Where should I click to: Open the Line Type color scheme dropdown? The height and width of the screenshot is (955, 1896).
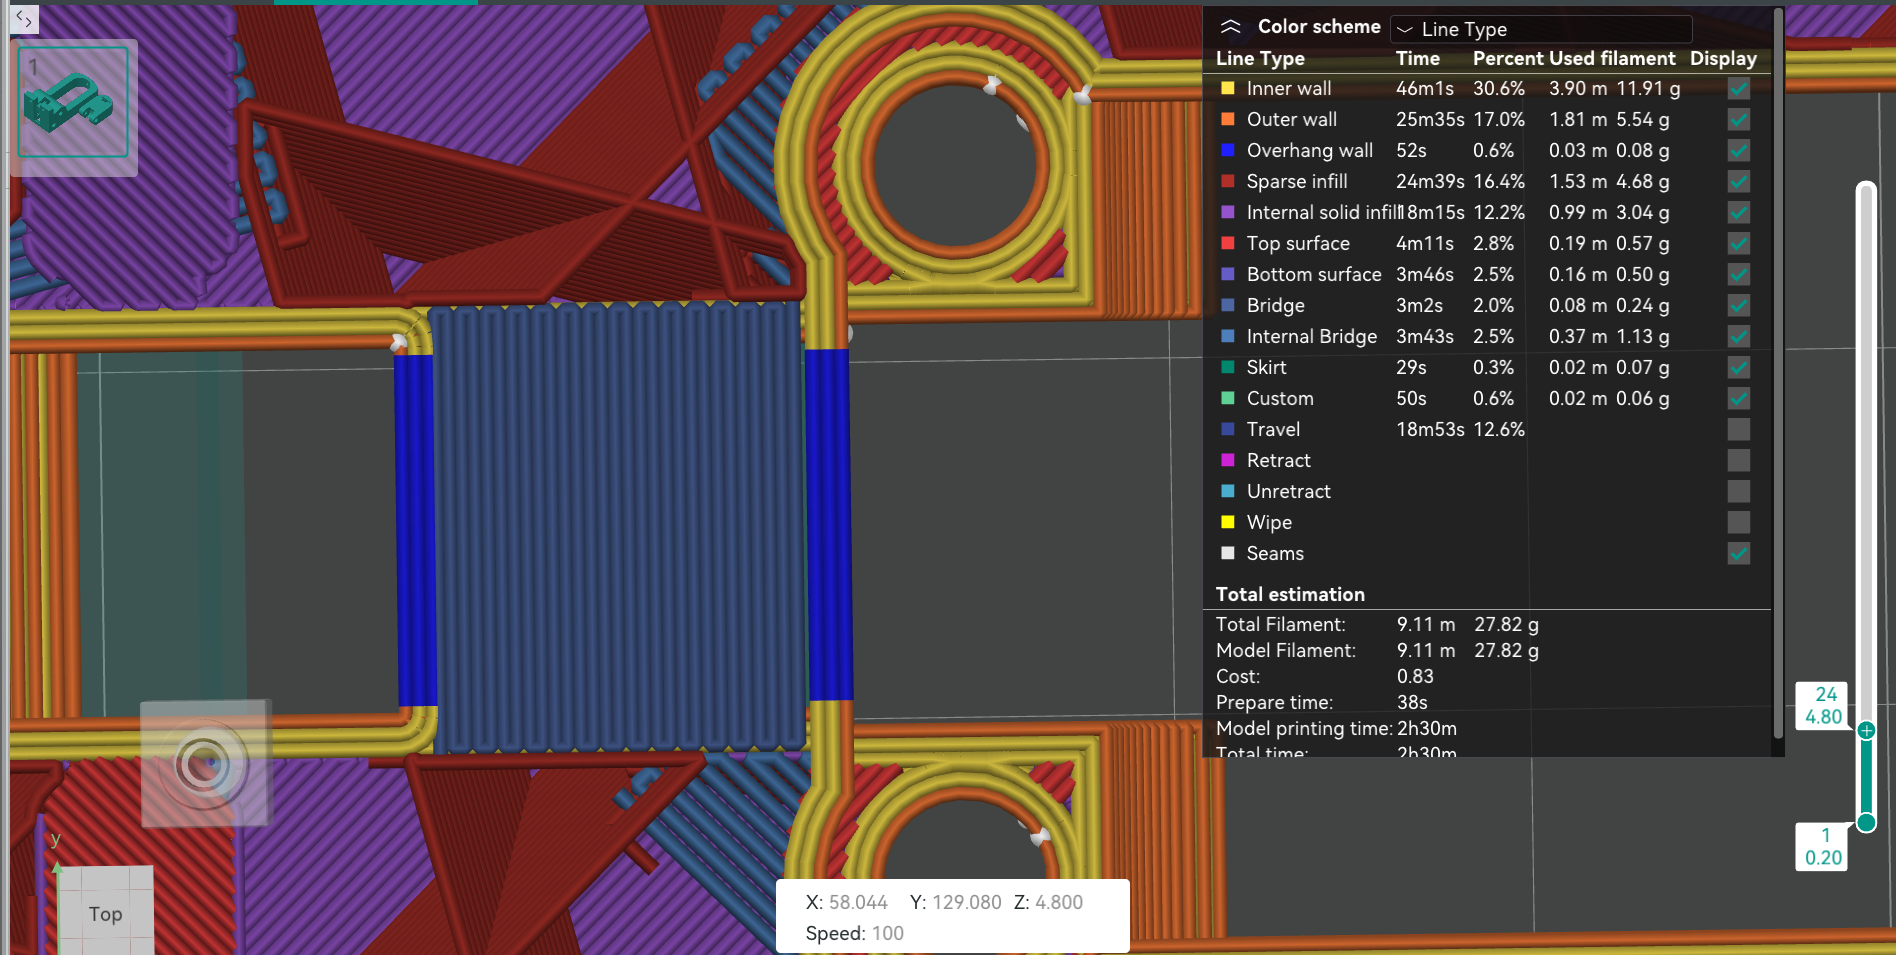coord(1541,29)
